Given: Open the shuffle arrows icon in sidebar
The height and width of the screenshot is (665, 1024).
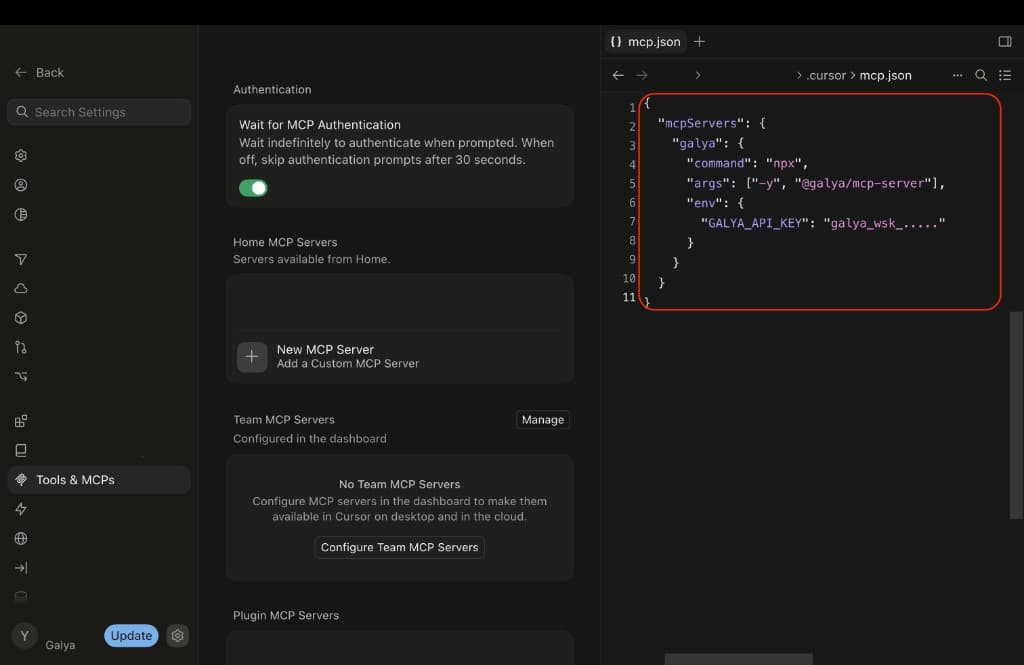Looking at the screenshot, I should click(21, 376).
